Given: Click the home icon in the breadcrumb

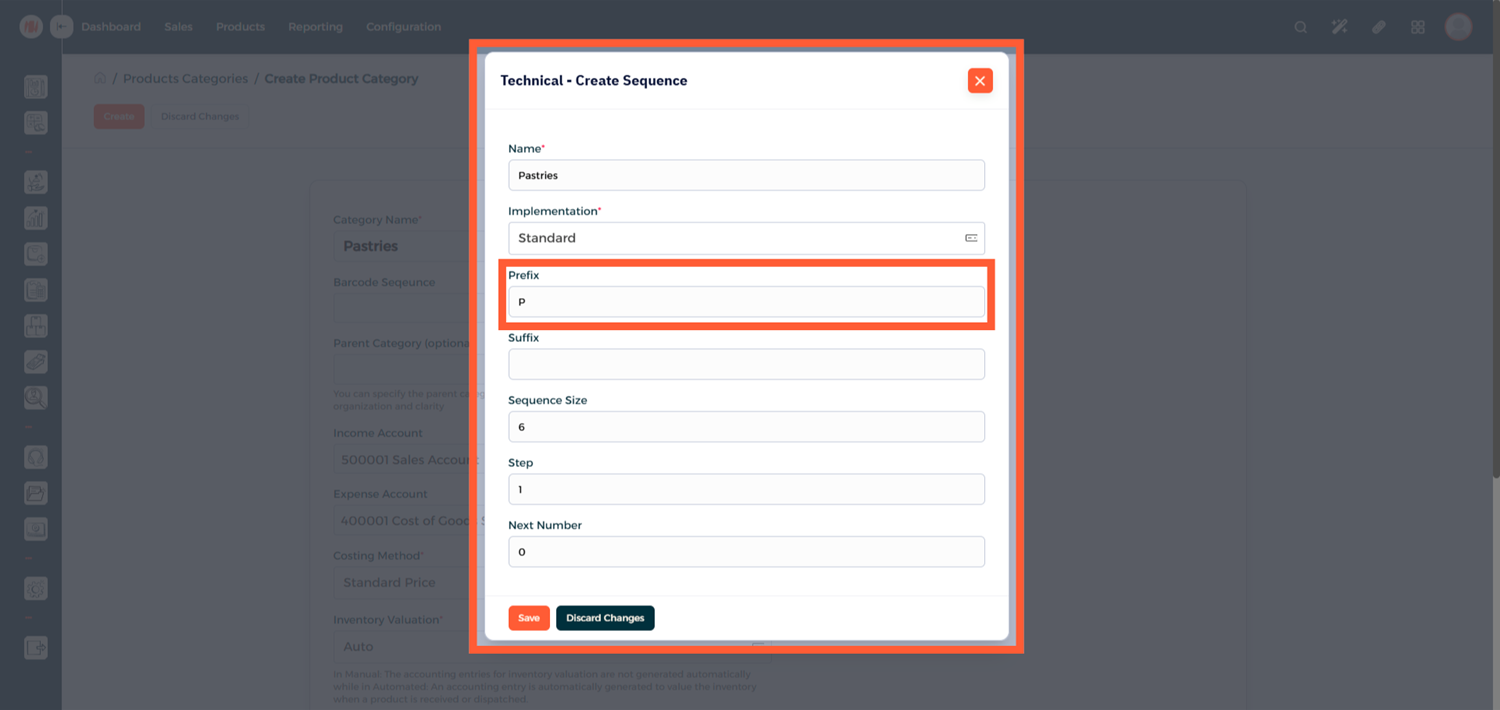Looking at the screenshot, I should click(x=100, y=78).
